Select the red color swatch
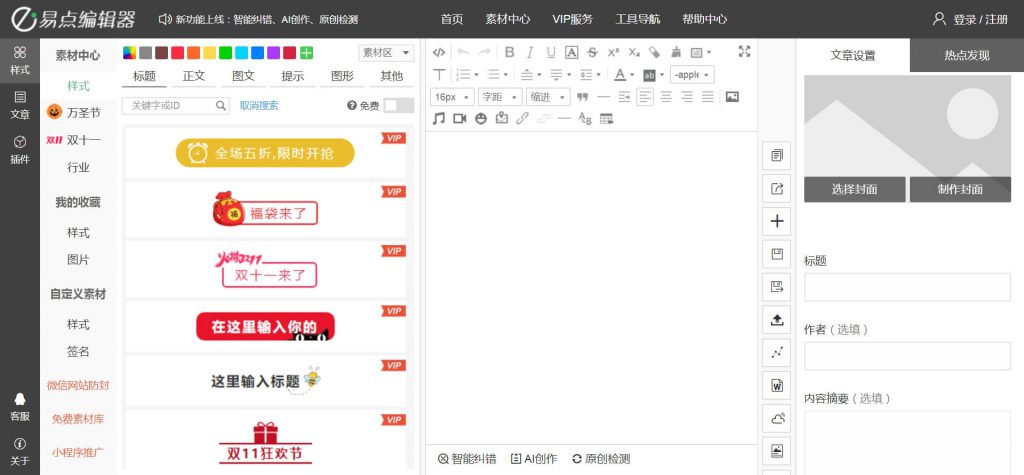This screenshot has height=475, width=1024. [178, 53]
